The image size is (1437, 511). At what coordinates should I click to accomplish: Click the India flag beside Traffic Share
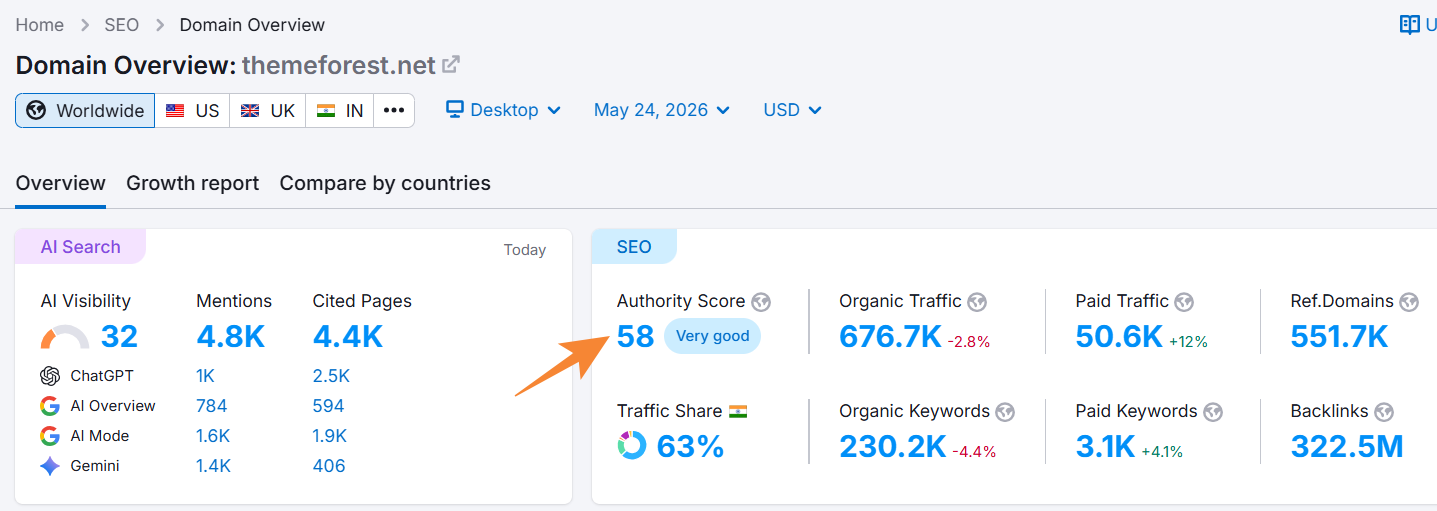(738, 411)
